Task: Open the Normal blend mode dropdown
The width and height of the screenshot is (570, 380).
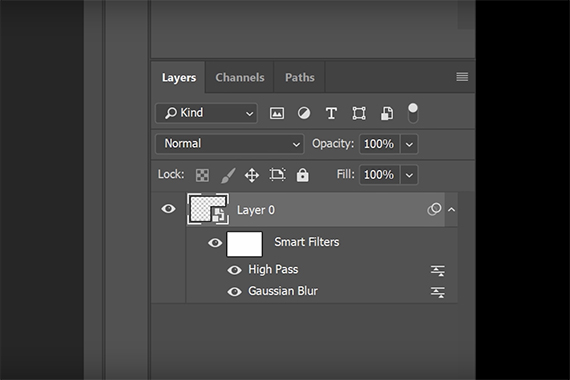Action: coord(230,144)
